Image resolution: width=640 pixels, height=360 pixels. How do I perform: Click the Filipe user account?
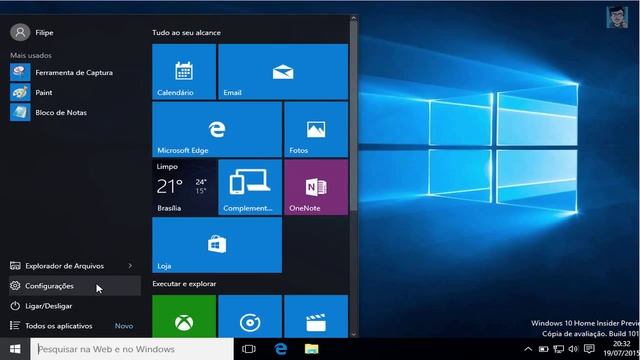pos(32,32)
